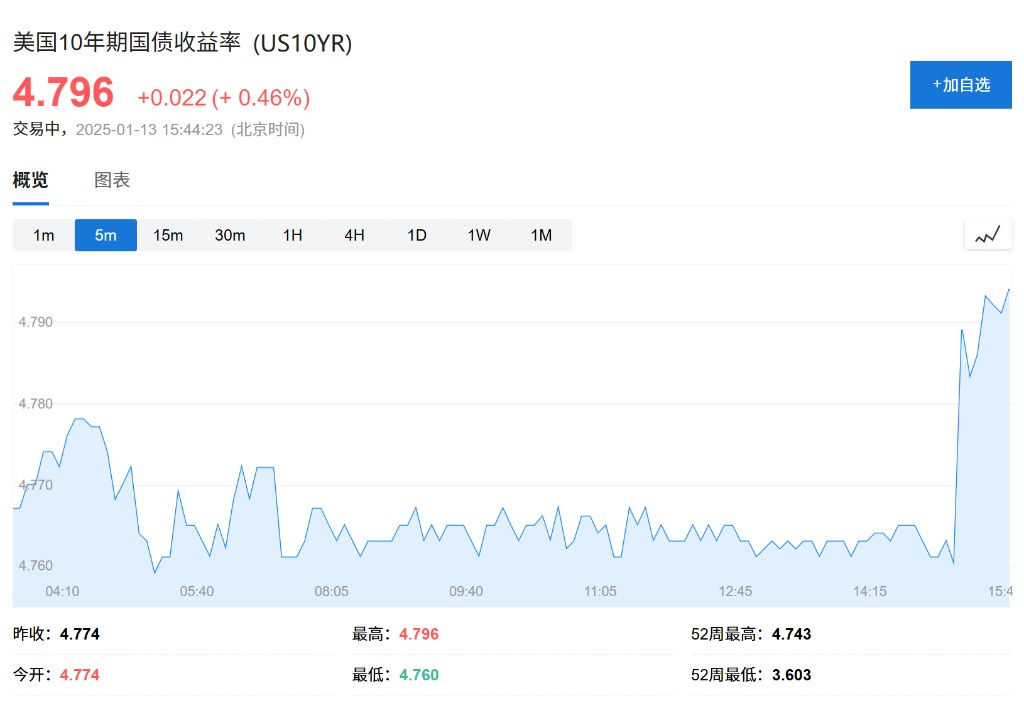Choose the 15m chart interval
The image size is (1024, 719).
click(168, 235)
